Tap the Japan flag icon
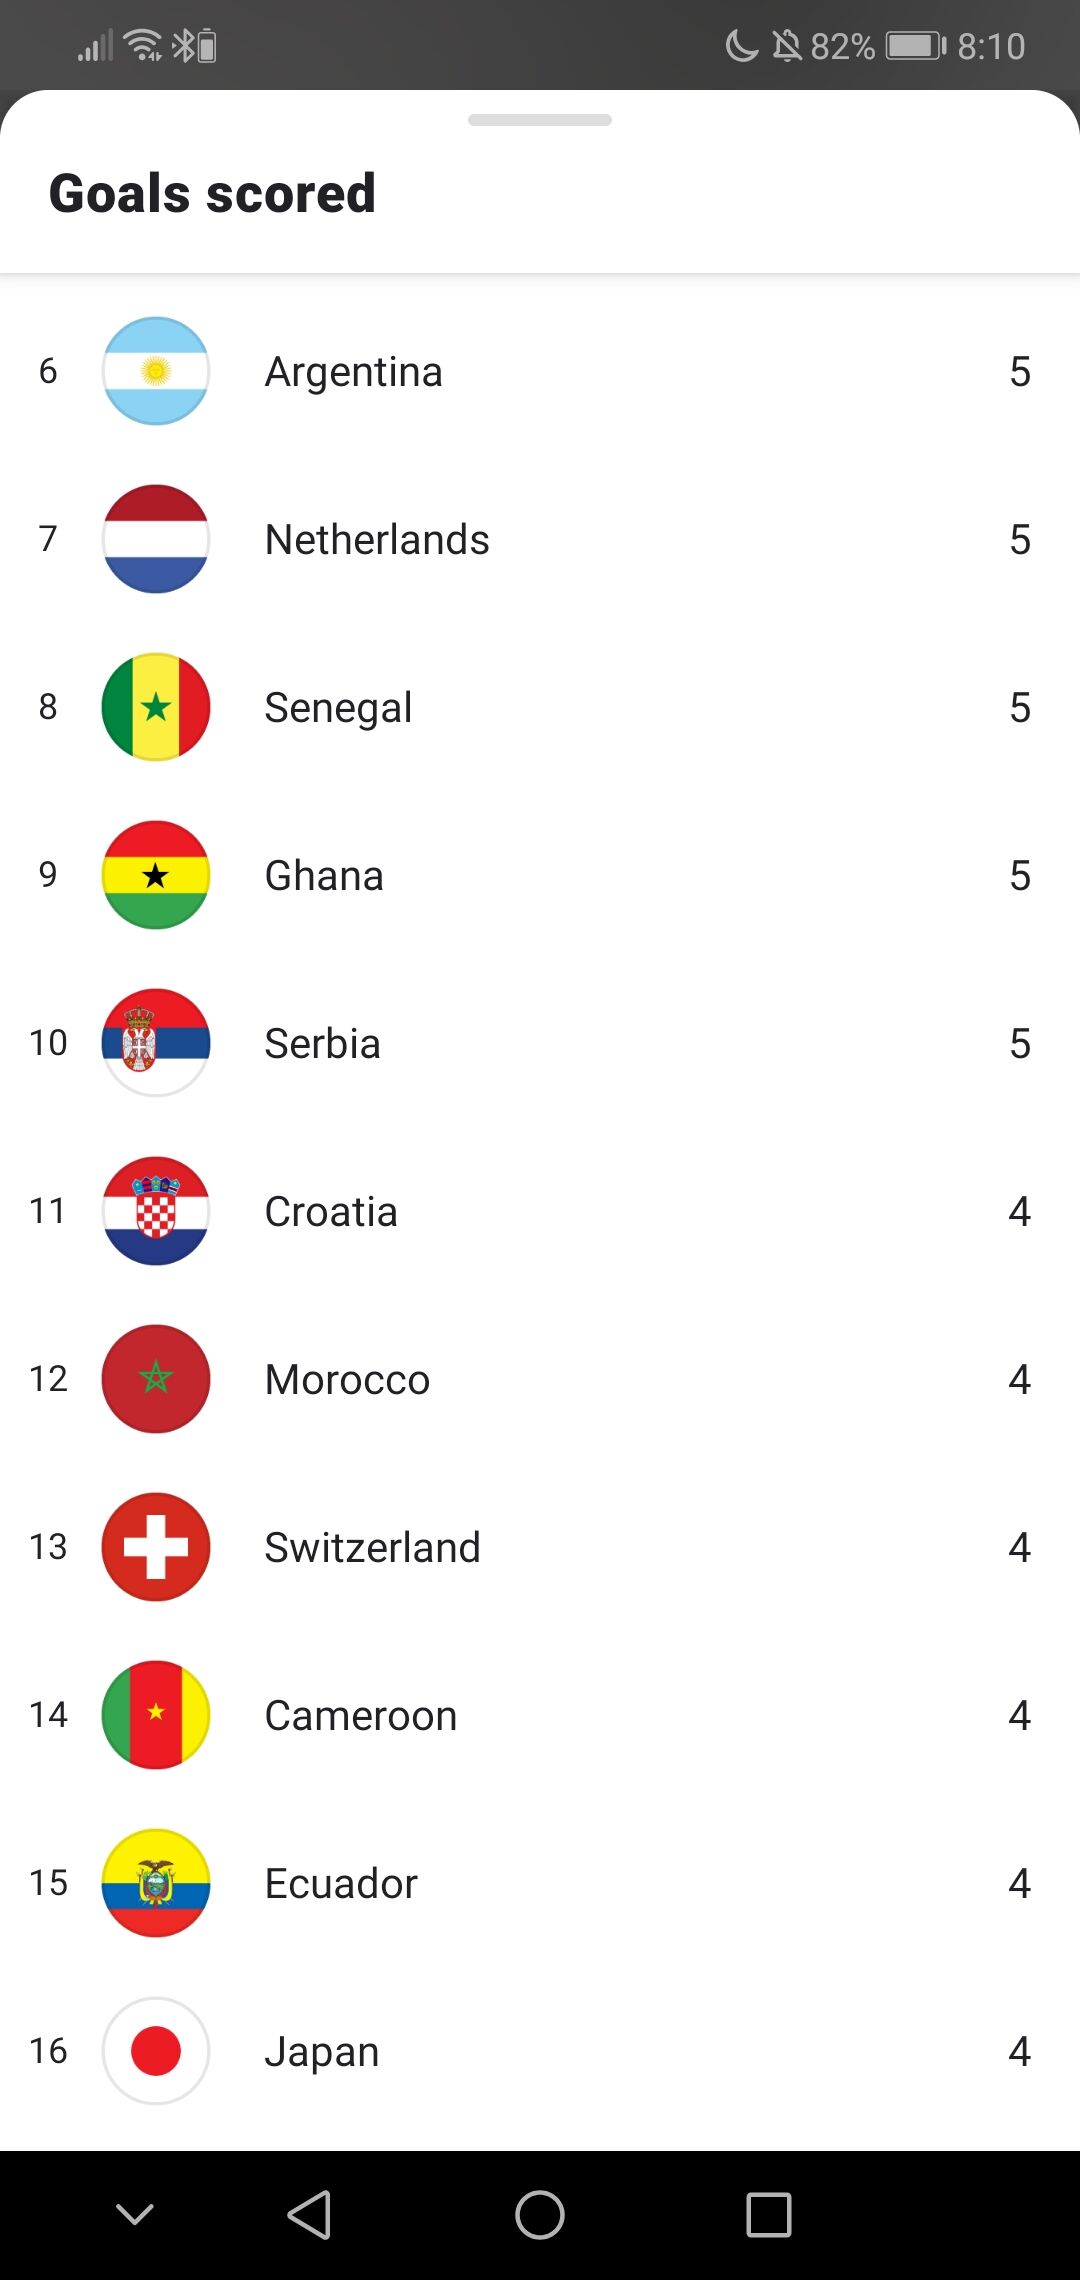The image size is (1080, 2280). pos(156,2051)
